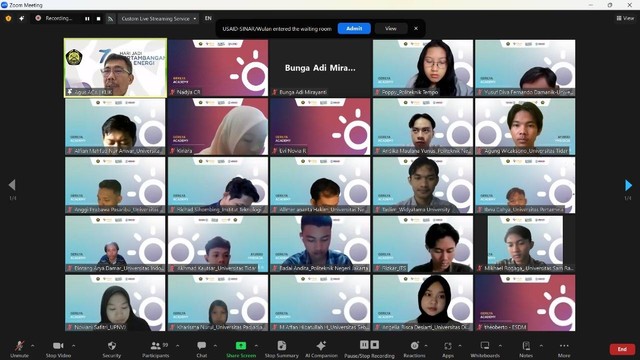Click the AI Companion sparkle icon at top-left
Screen dimensions: 640x360
[x=22, y=18]
